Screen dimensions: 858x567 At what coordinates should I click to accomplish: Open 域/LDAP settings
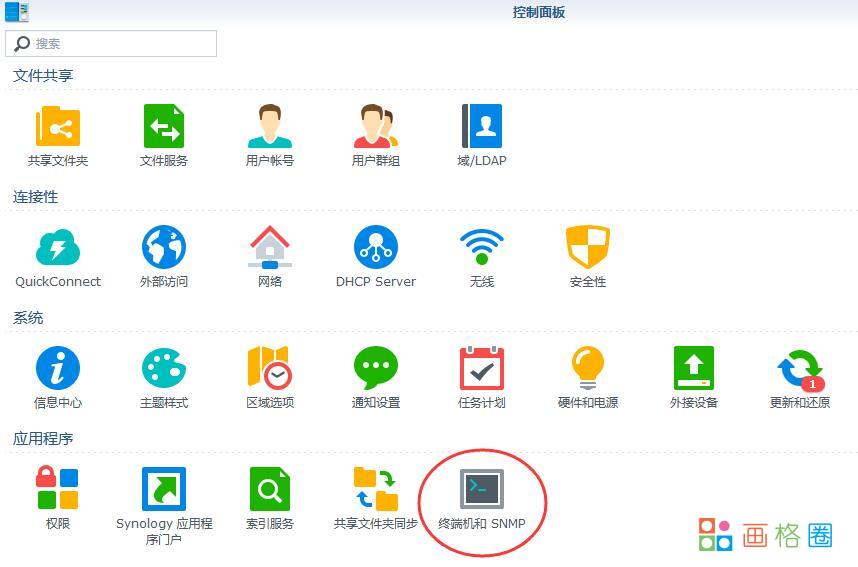click(482, 126)
